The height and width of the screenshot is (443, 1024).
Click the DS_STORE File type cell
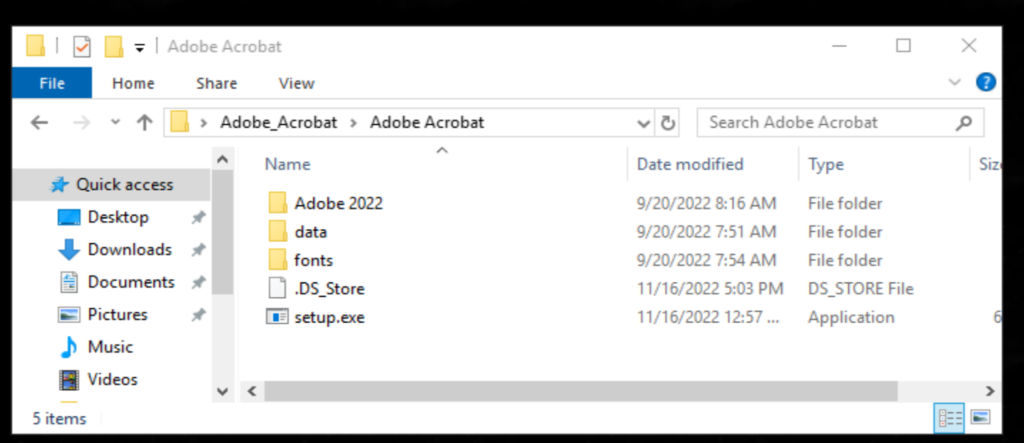point(861,289)
